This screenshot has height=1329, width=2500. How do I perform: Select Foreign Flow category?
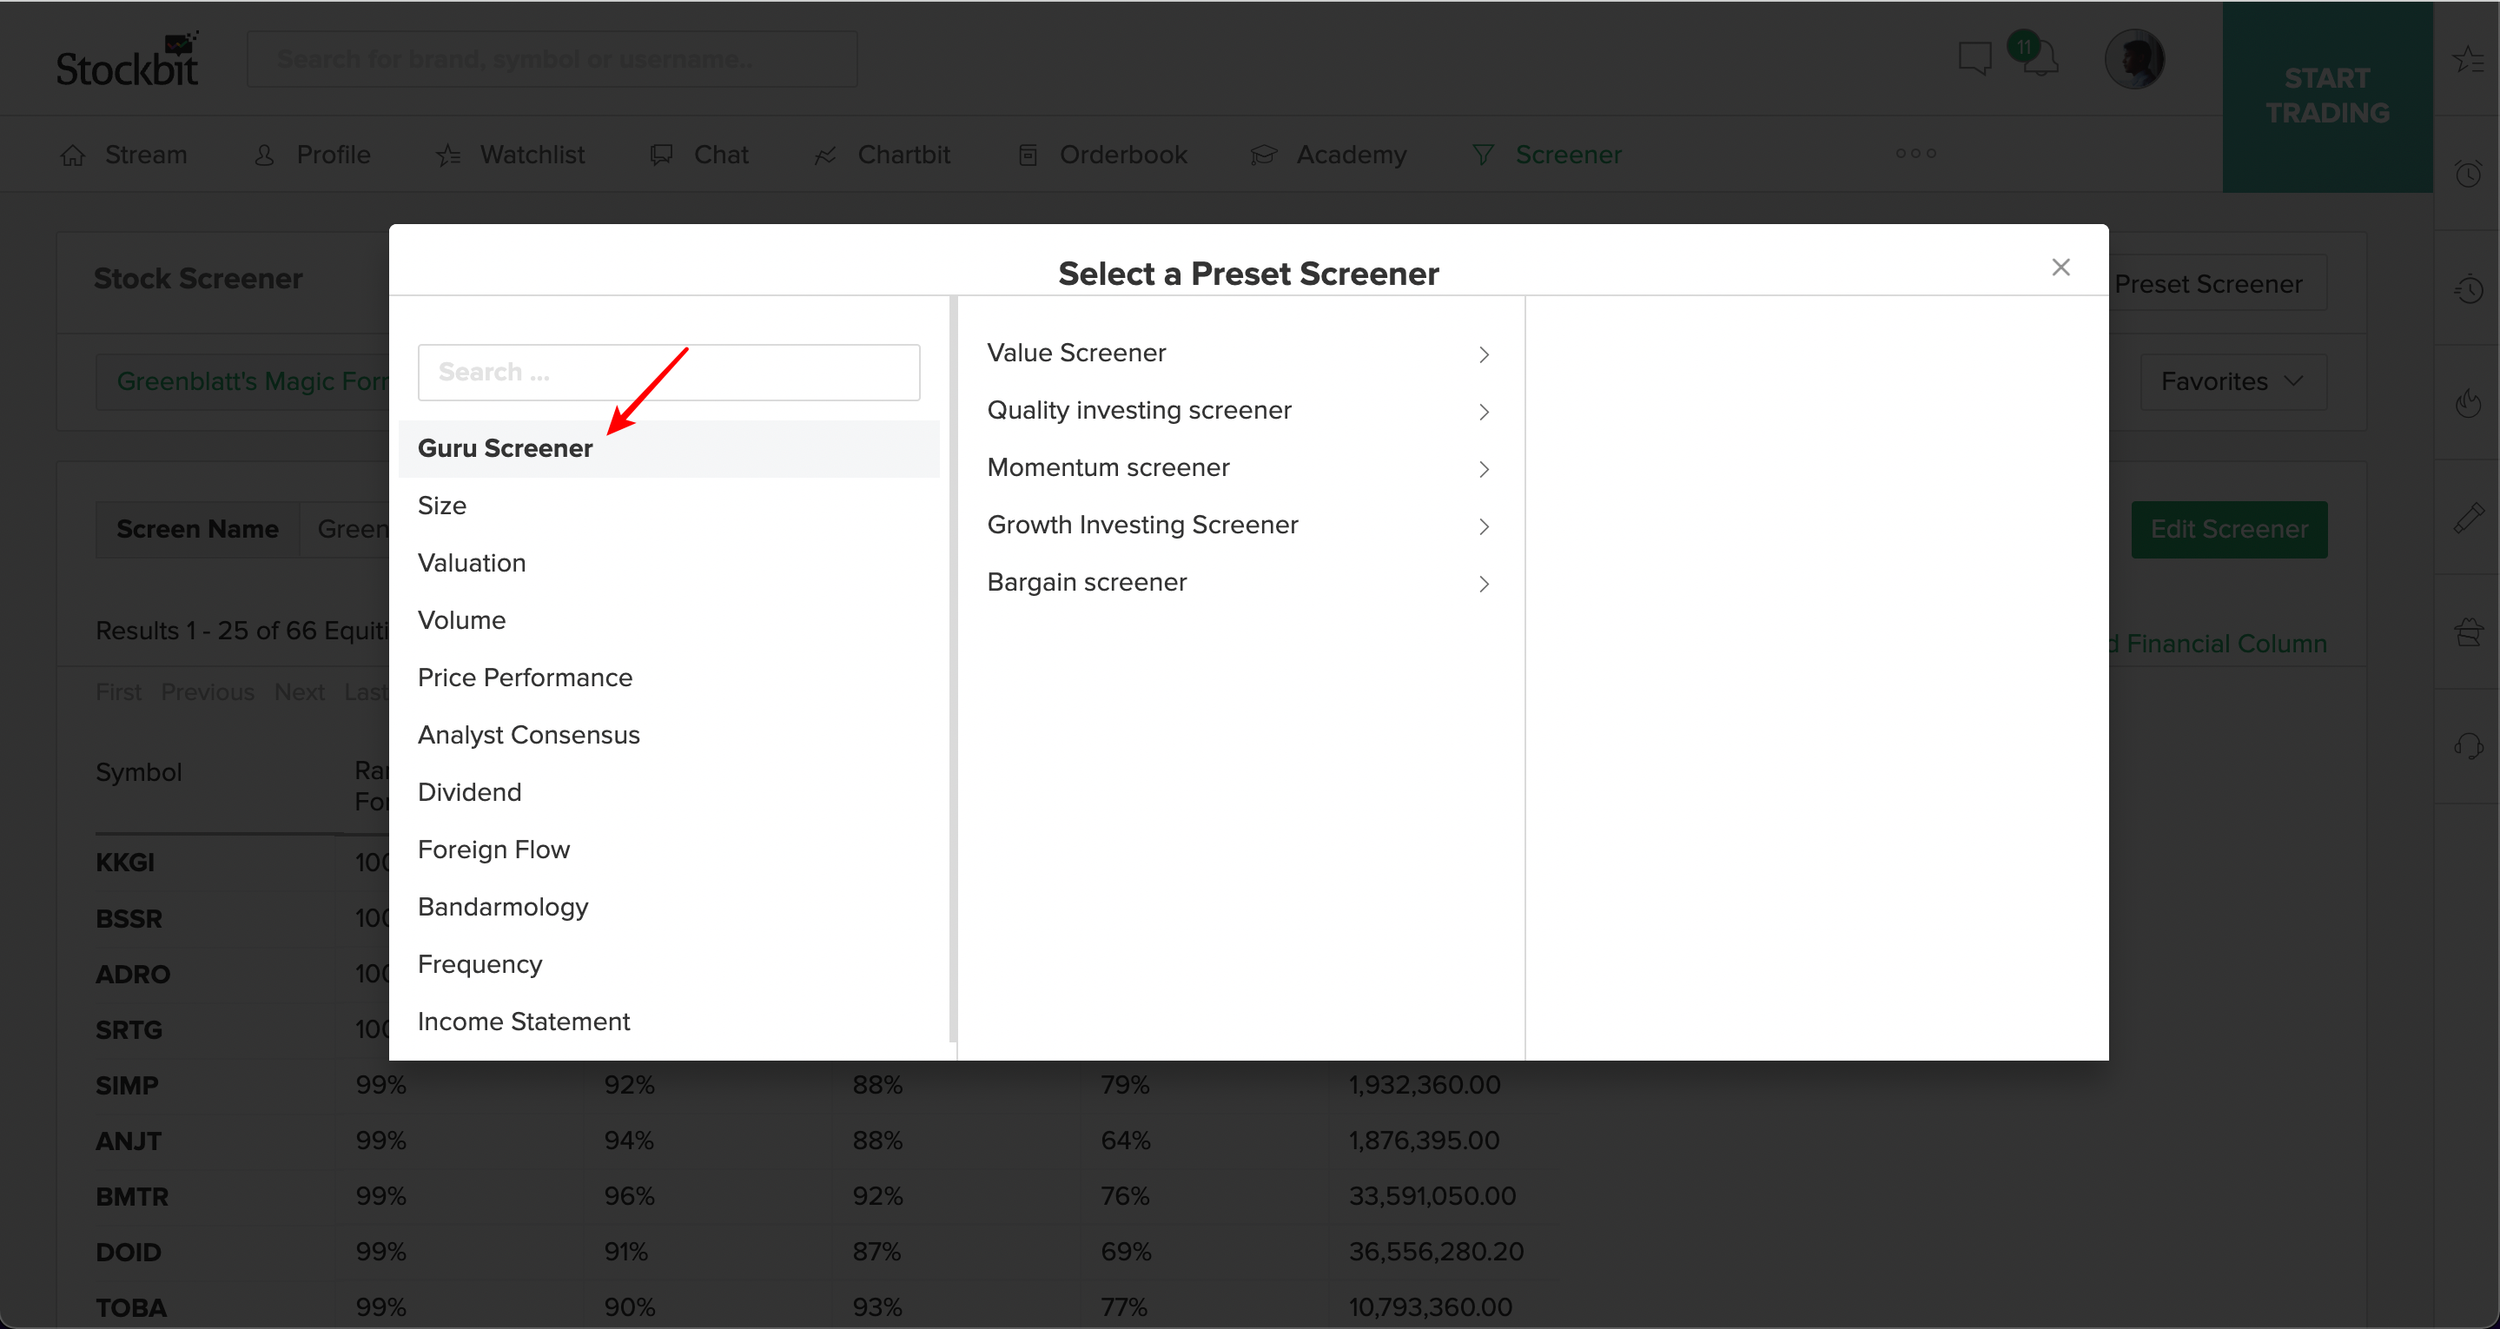pos(669,850)
